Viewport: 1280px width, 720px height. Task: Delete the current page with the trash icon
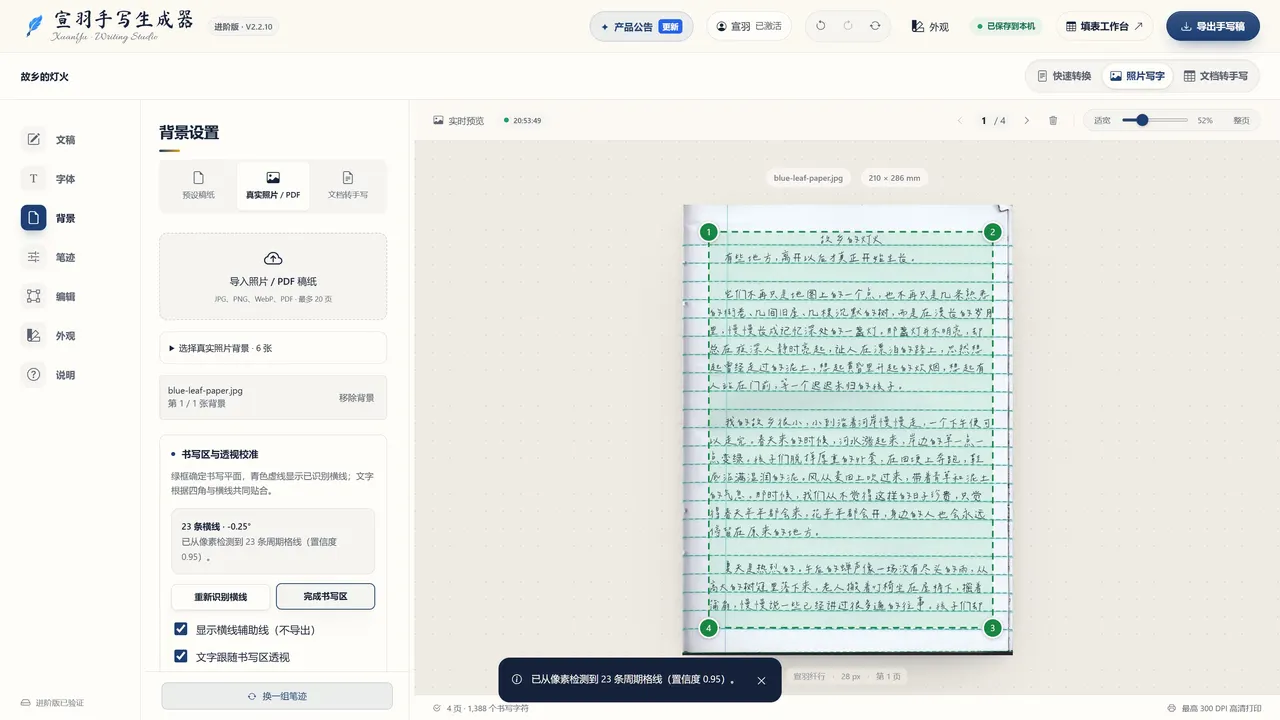pos(1053,120)
